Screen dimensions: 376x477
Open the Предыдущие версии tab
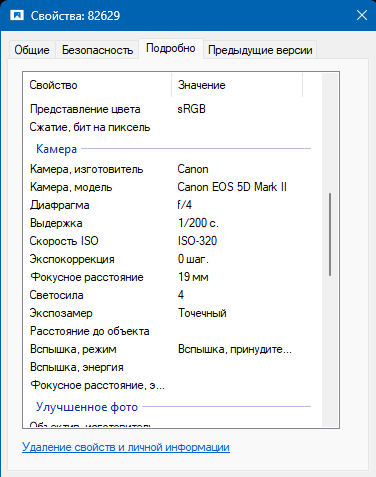click(x=260, y=50)
